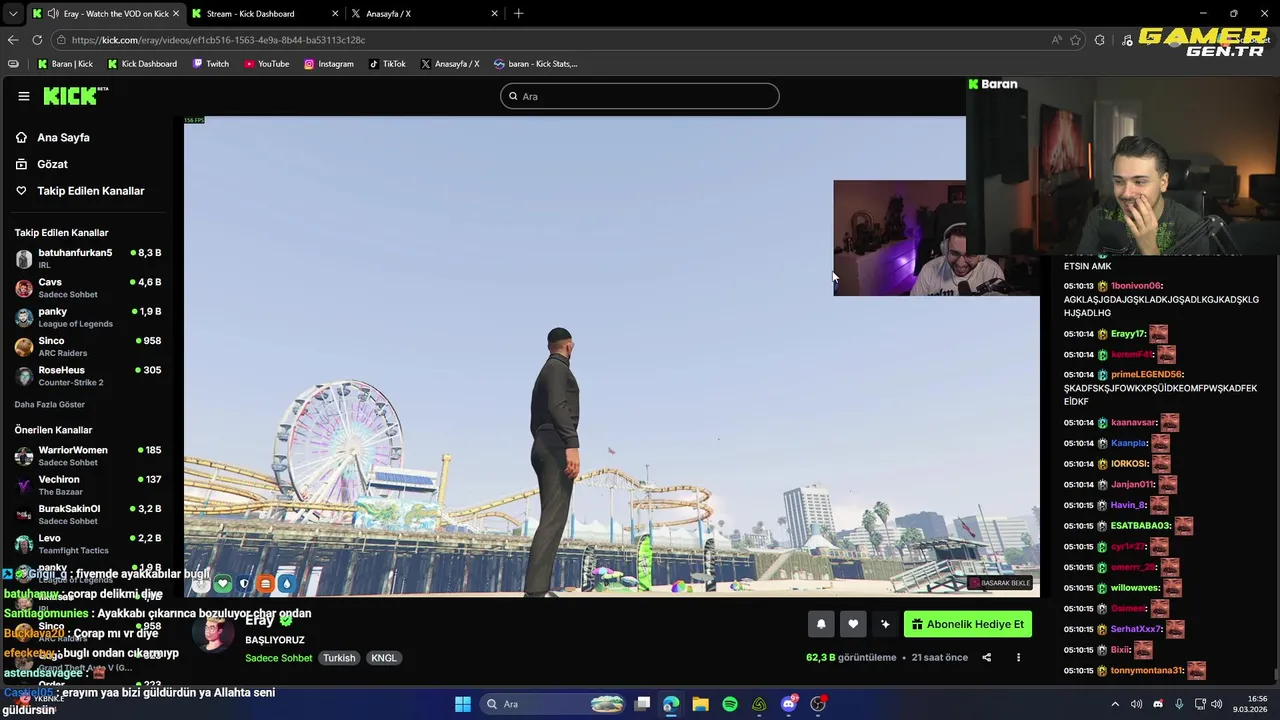Open the Kick hamburger menu

click(x=23, y=96)
